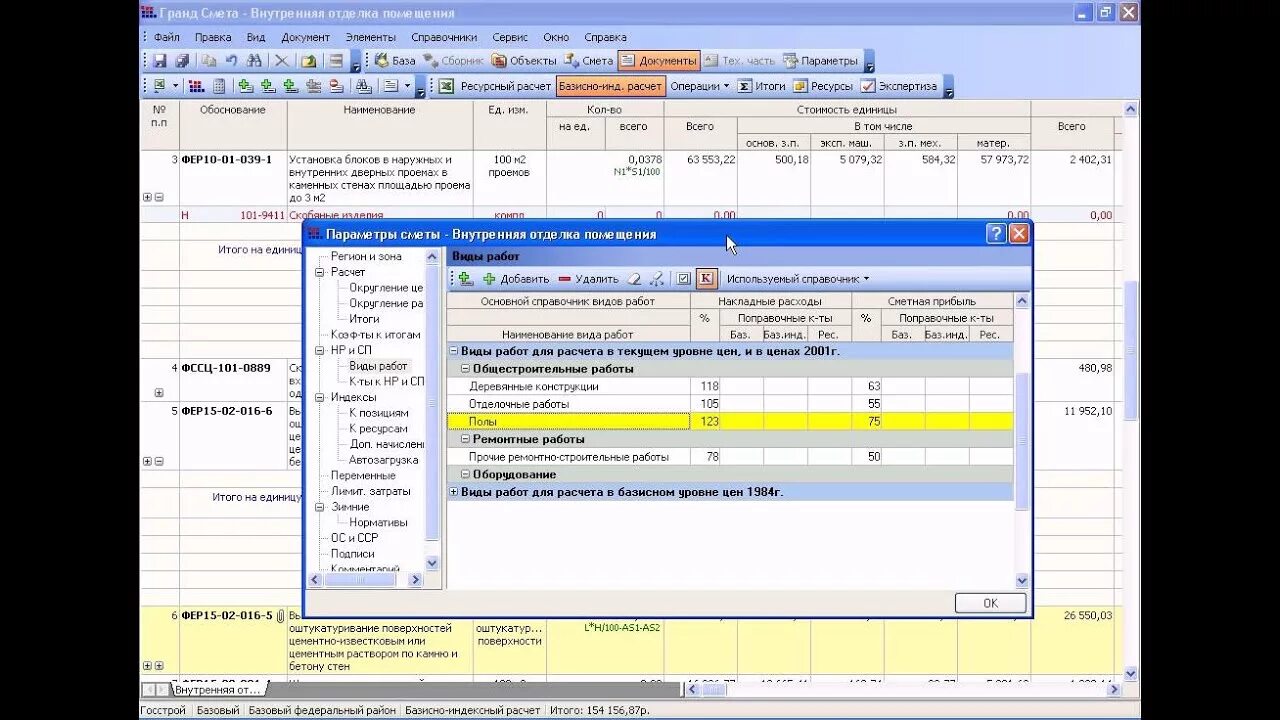Select Коэф-ты к итогам tree item
The image size is (1280, 720).
[376, 335]
